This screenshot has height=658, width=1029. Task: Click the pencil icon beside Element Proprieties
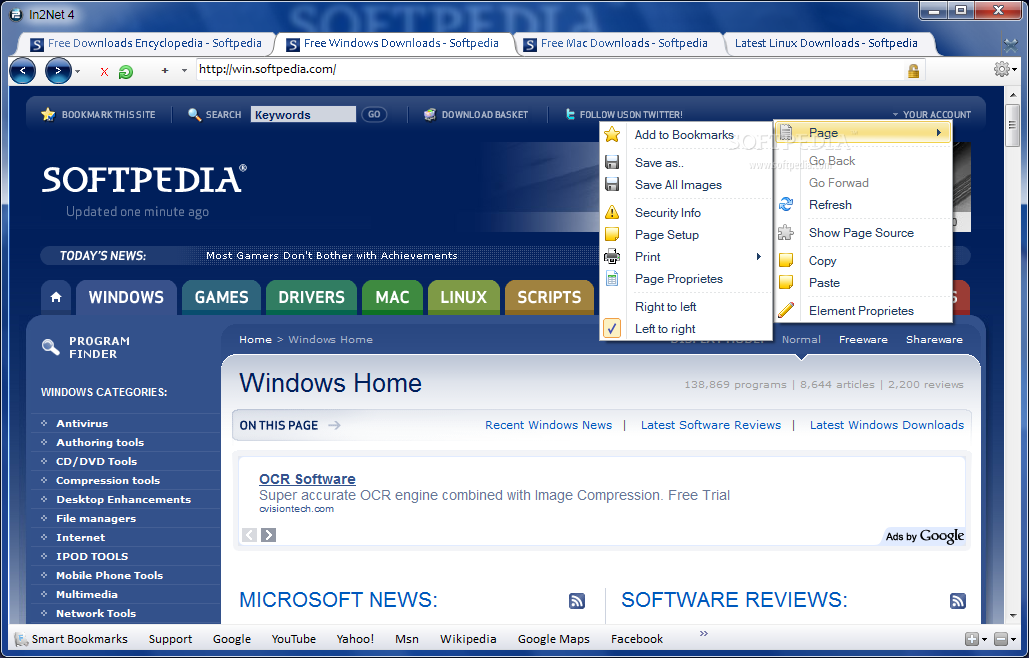786,310
